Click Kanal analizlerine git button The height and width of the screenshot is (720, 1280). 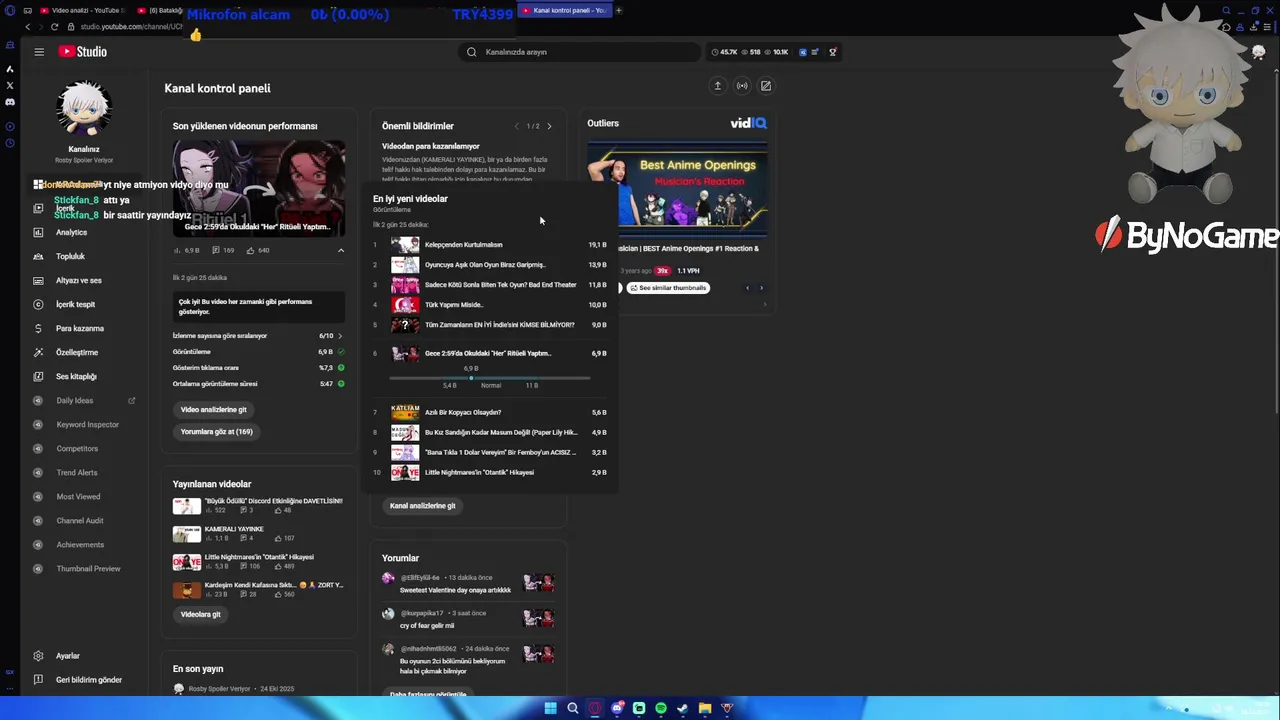pos(422,506)
